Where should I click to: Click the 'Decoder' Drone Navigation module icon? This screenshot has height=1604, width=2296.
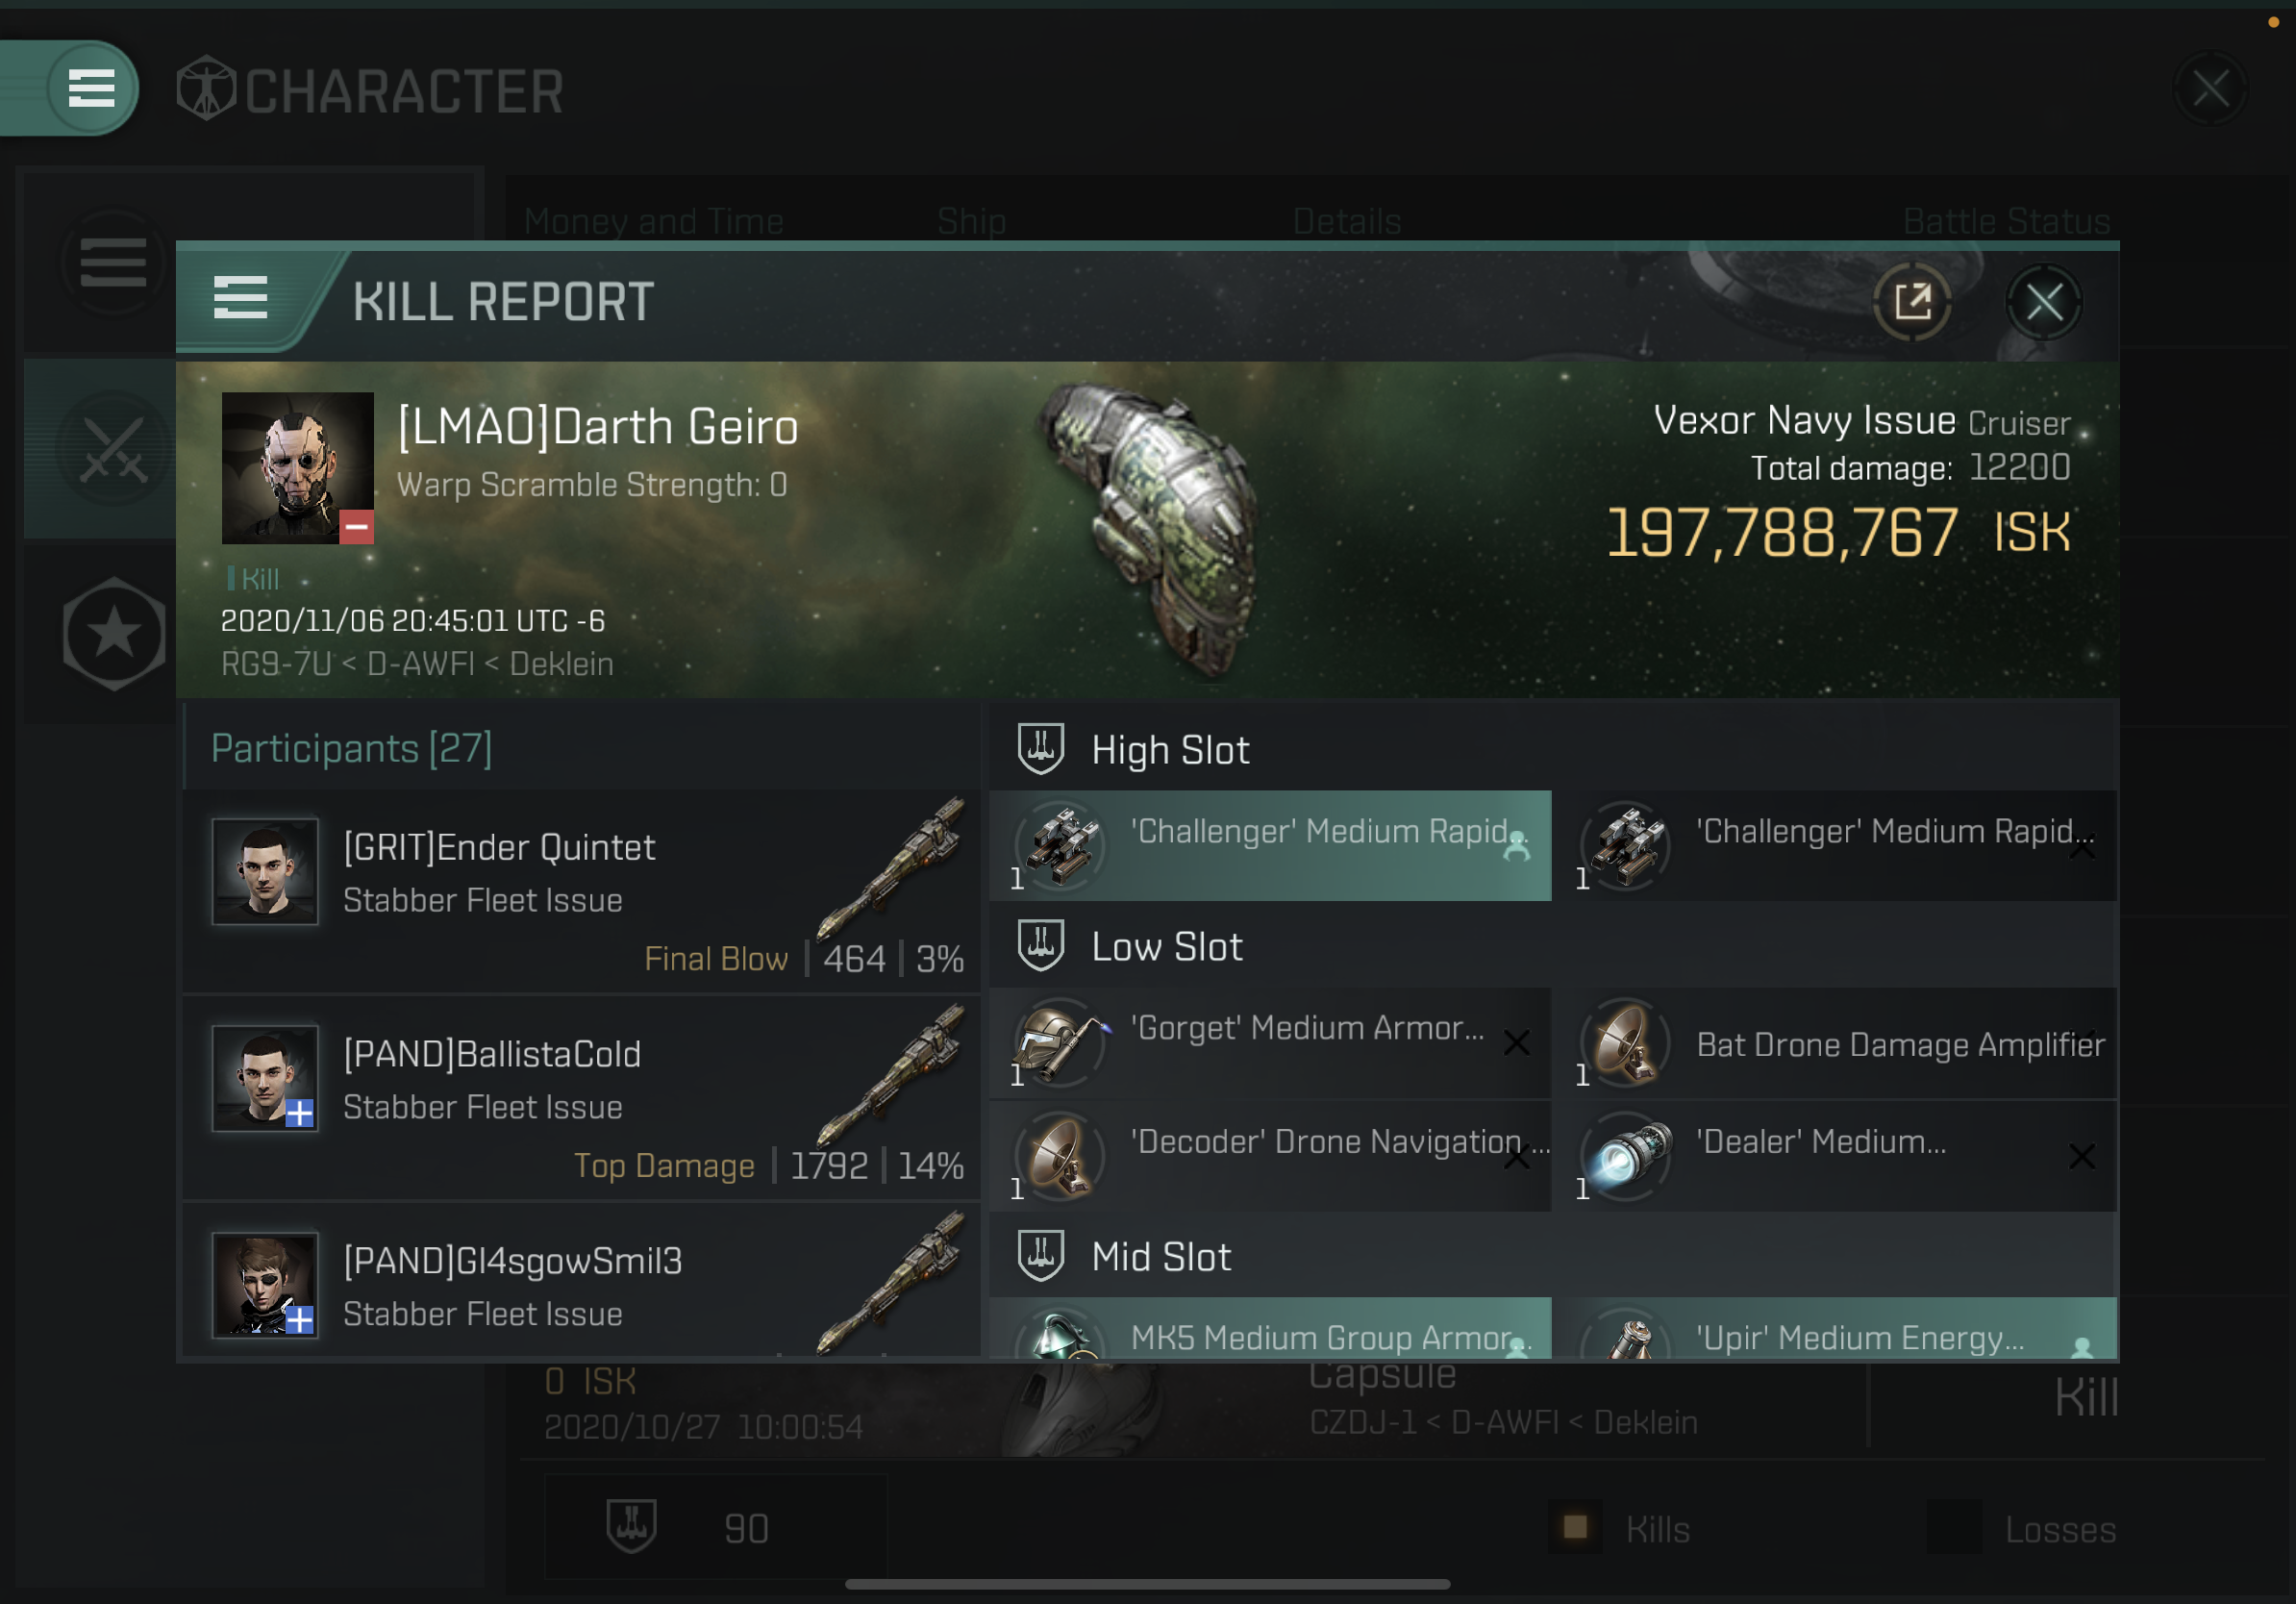pos(1060,1157)
